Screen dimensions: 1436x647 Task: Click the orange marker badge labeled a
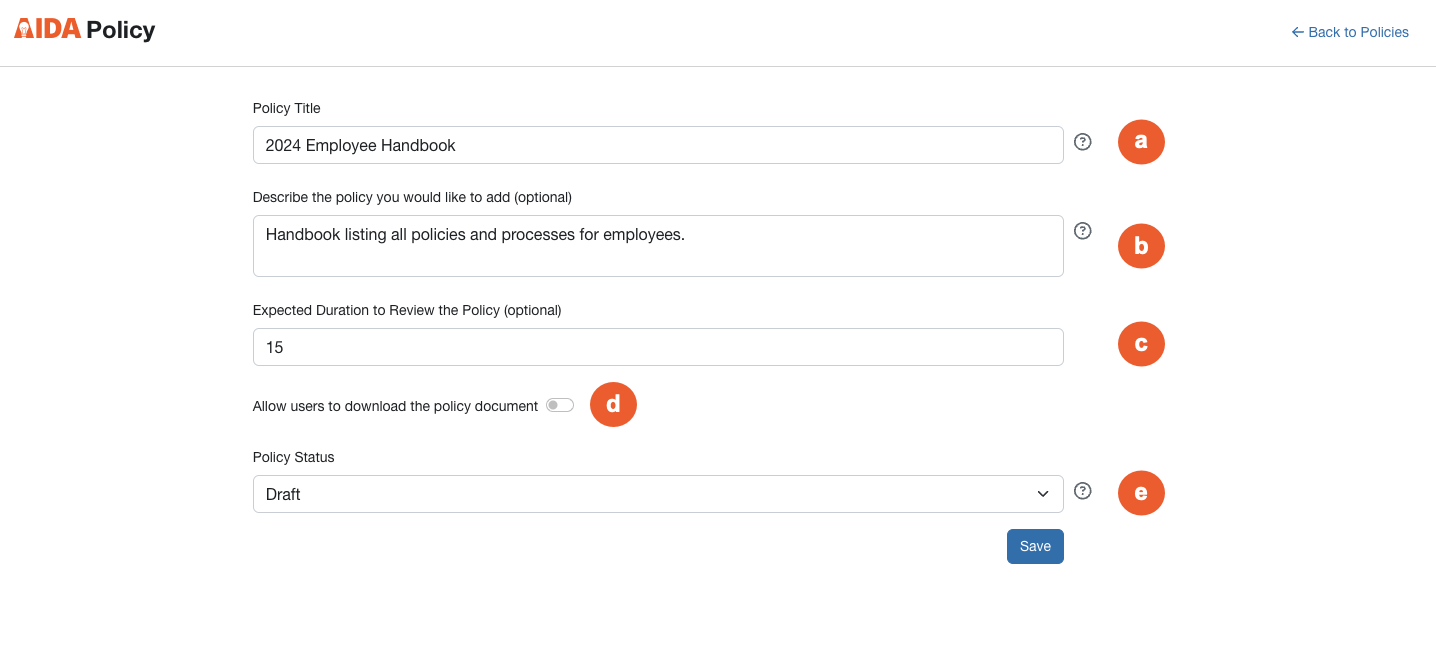pos(1140,141)
